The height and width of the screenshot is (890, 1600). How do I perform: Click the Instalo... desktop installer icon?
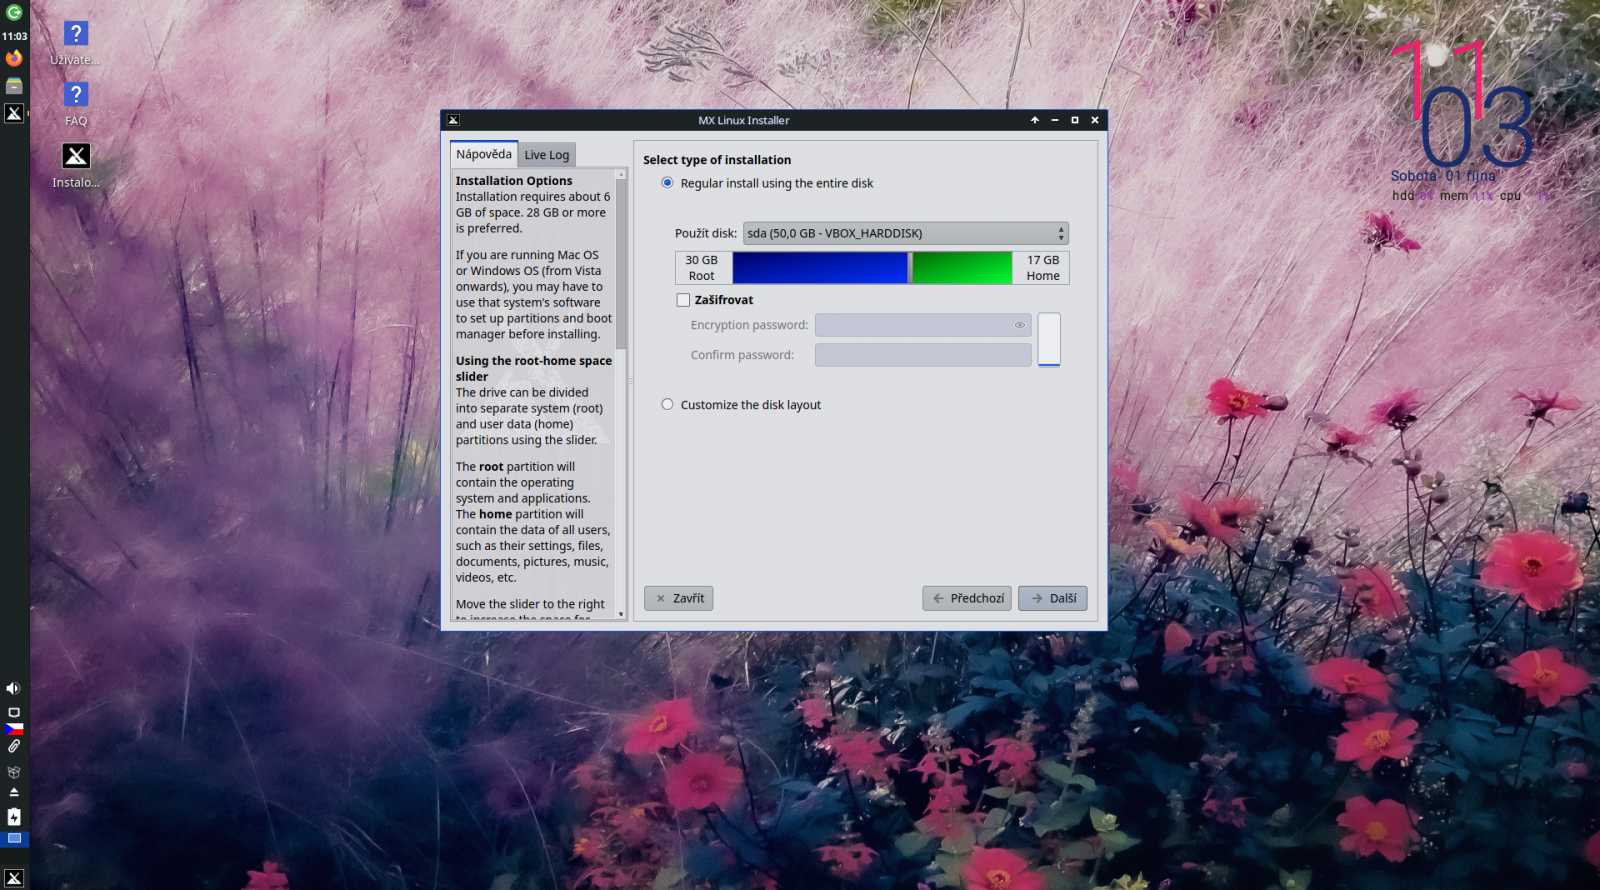[x=76, y=165]
